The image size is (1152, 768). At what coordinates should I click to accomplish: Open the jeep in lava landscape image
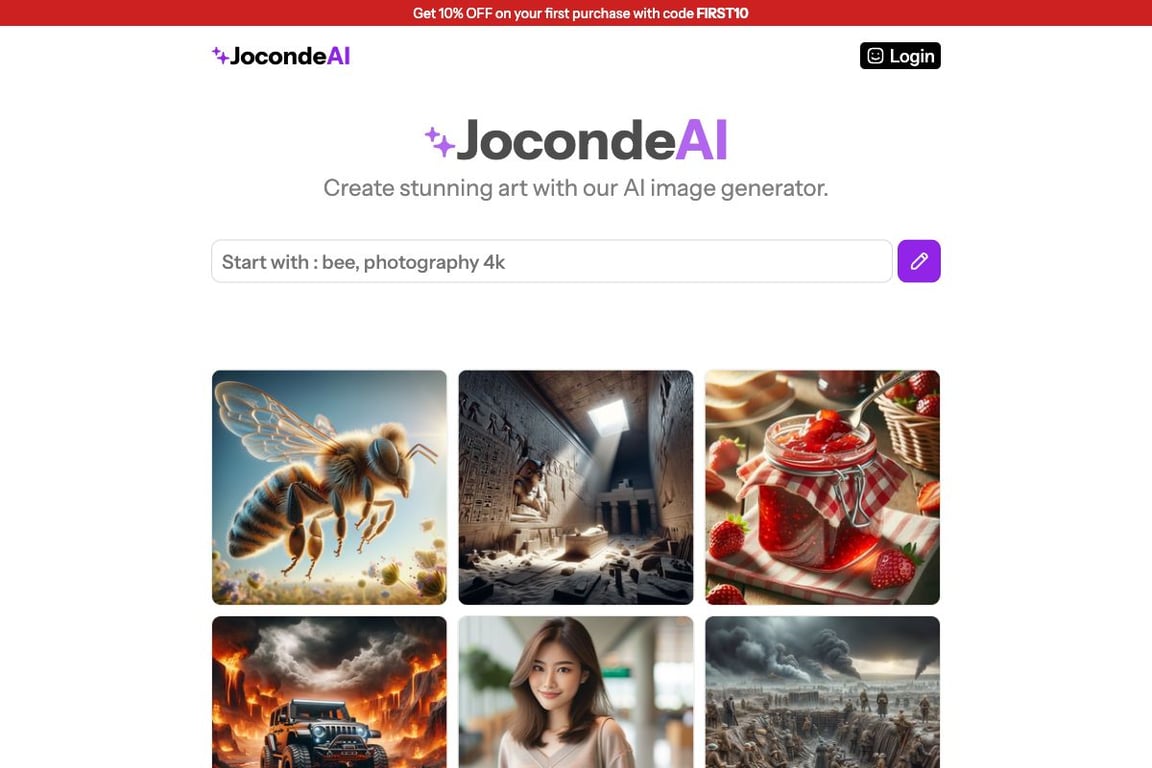pos(329,692)
